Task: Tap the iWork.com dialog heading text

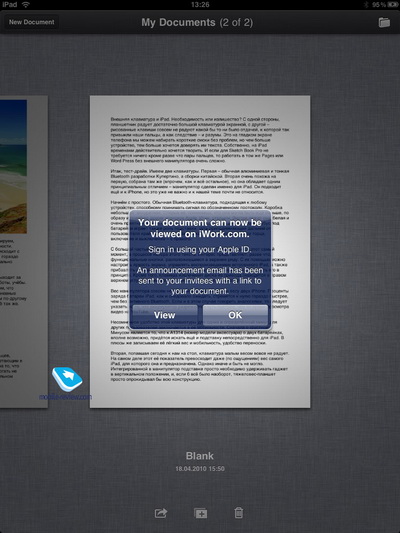Action: tap(200, 228)
